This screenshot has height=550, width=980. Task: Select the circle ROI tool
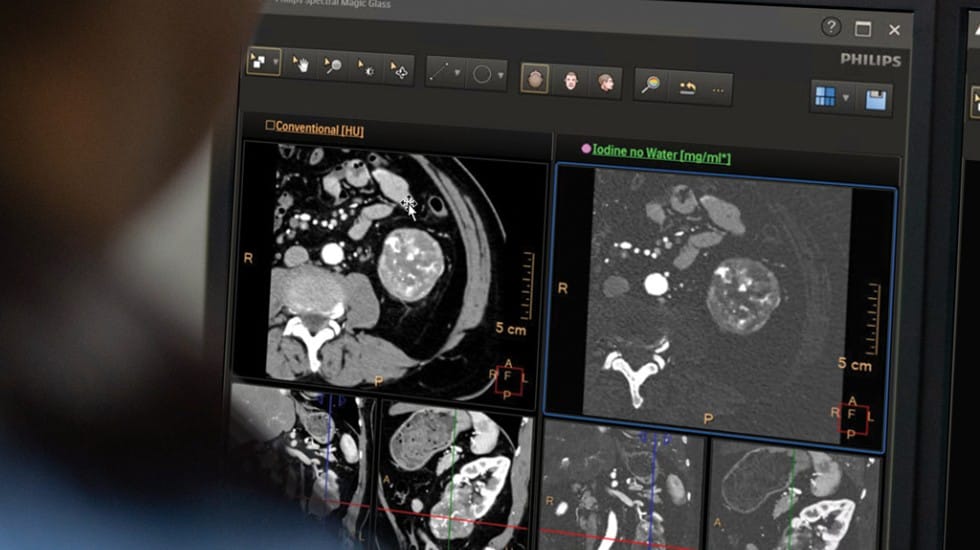click(482, 74)
